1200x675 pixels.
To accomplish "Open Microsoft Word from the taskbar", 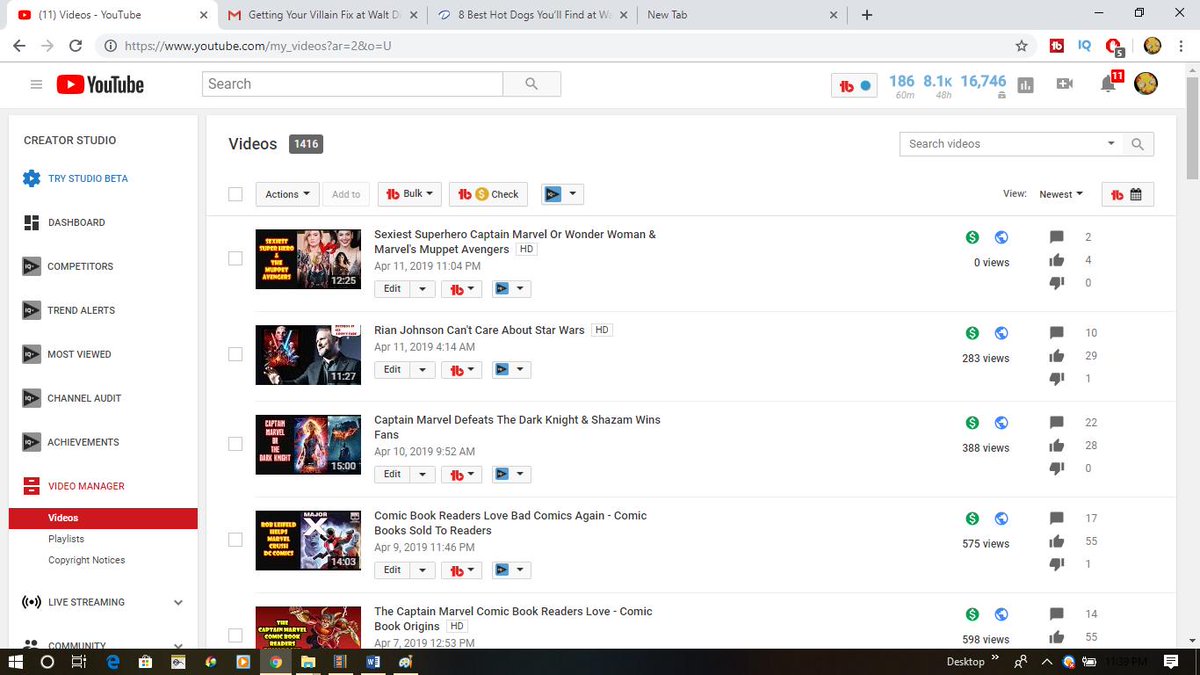I will pyautogui.click(x=372, y=661).
